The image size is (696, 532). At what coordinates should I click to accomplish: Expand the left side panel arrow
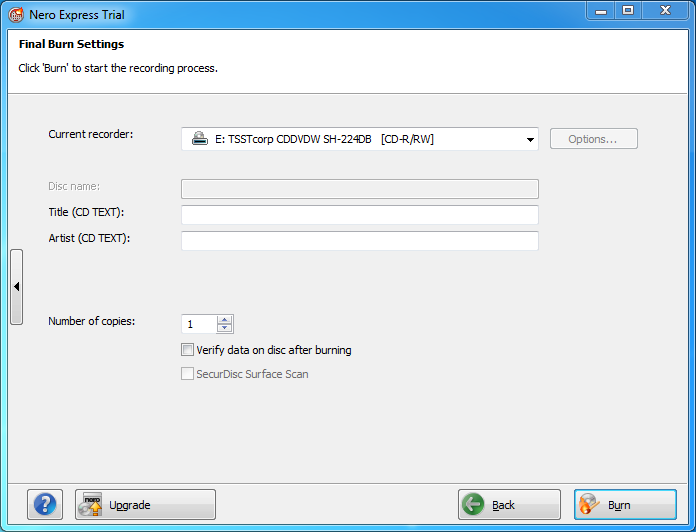[x=16, y=287]
